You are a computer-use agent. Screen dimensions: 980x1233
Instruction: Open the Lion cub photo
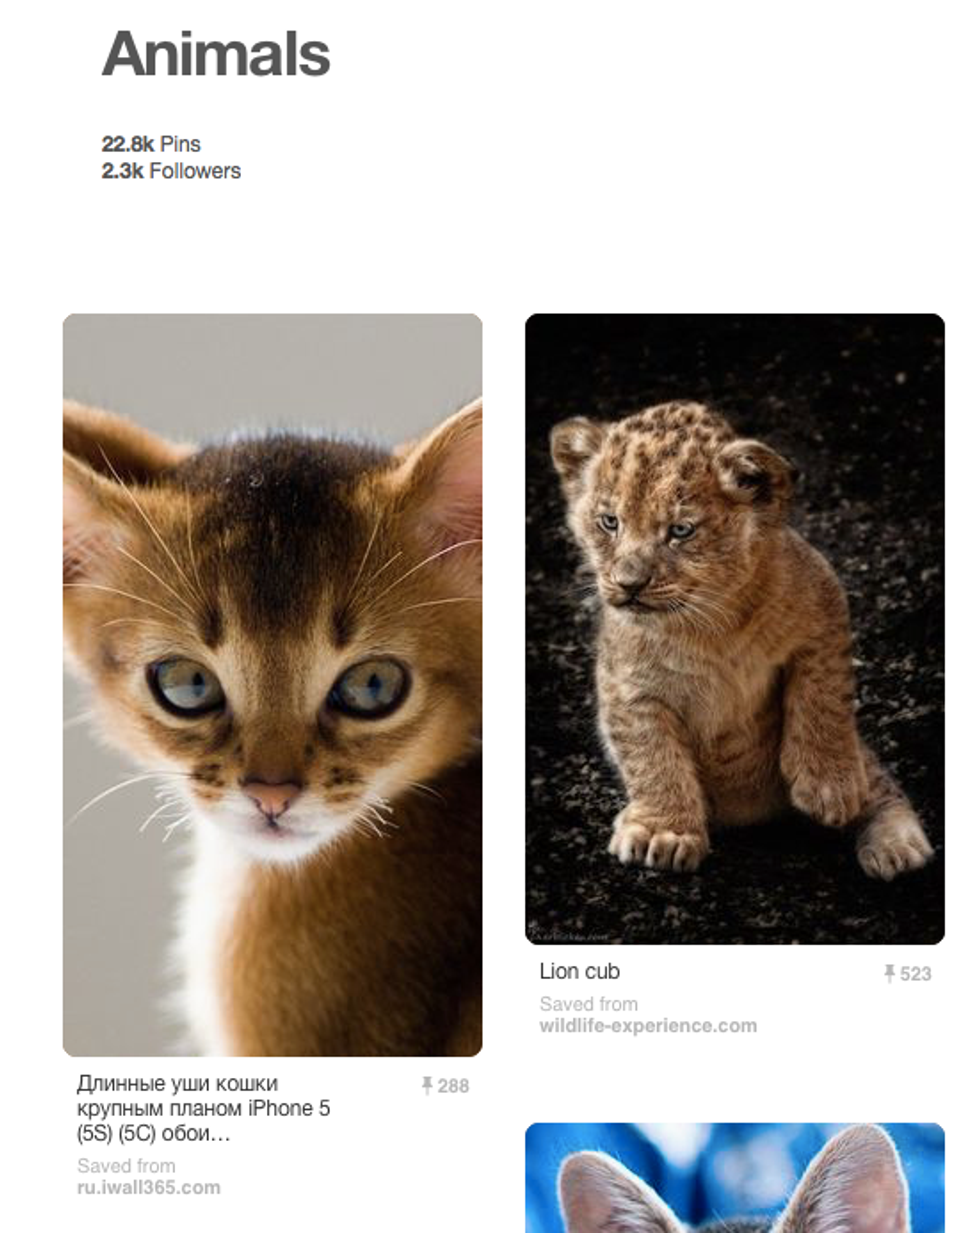735,629
